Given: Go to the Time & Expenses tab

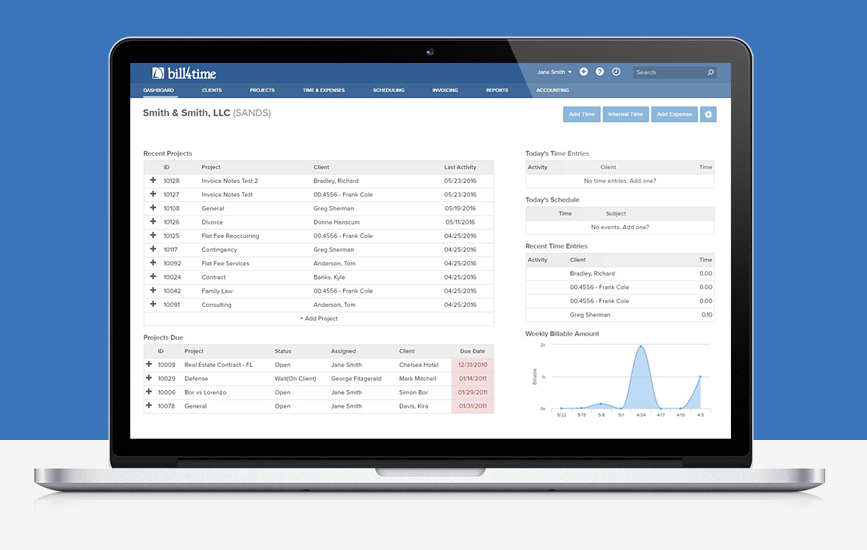Looking at the screenshot, I should point(323,90).
